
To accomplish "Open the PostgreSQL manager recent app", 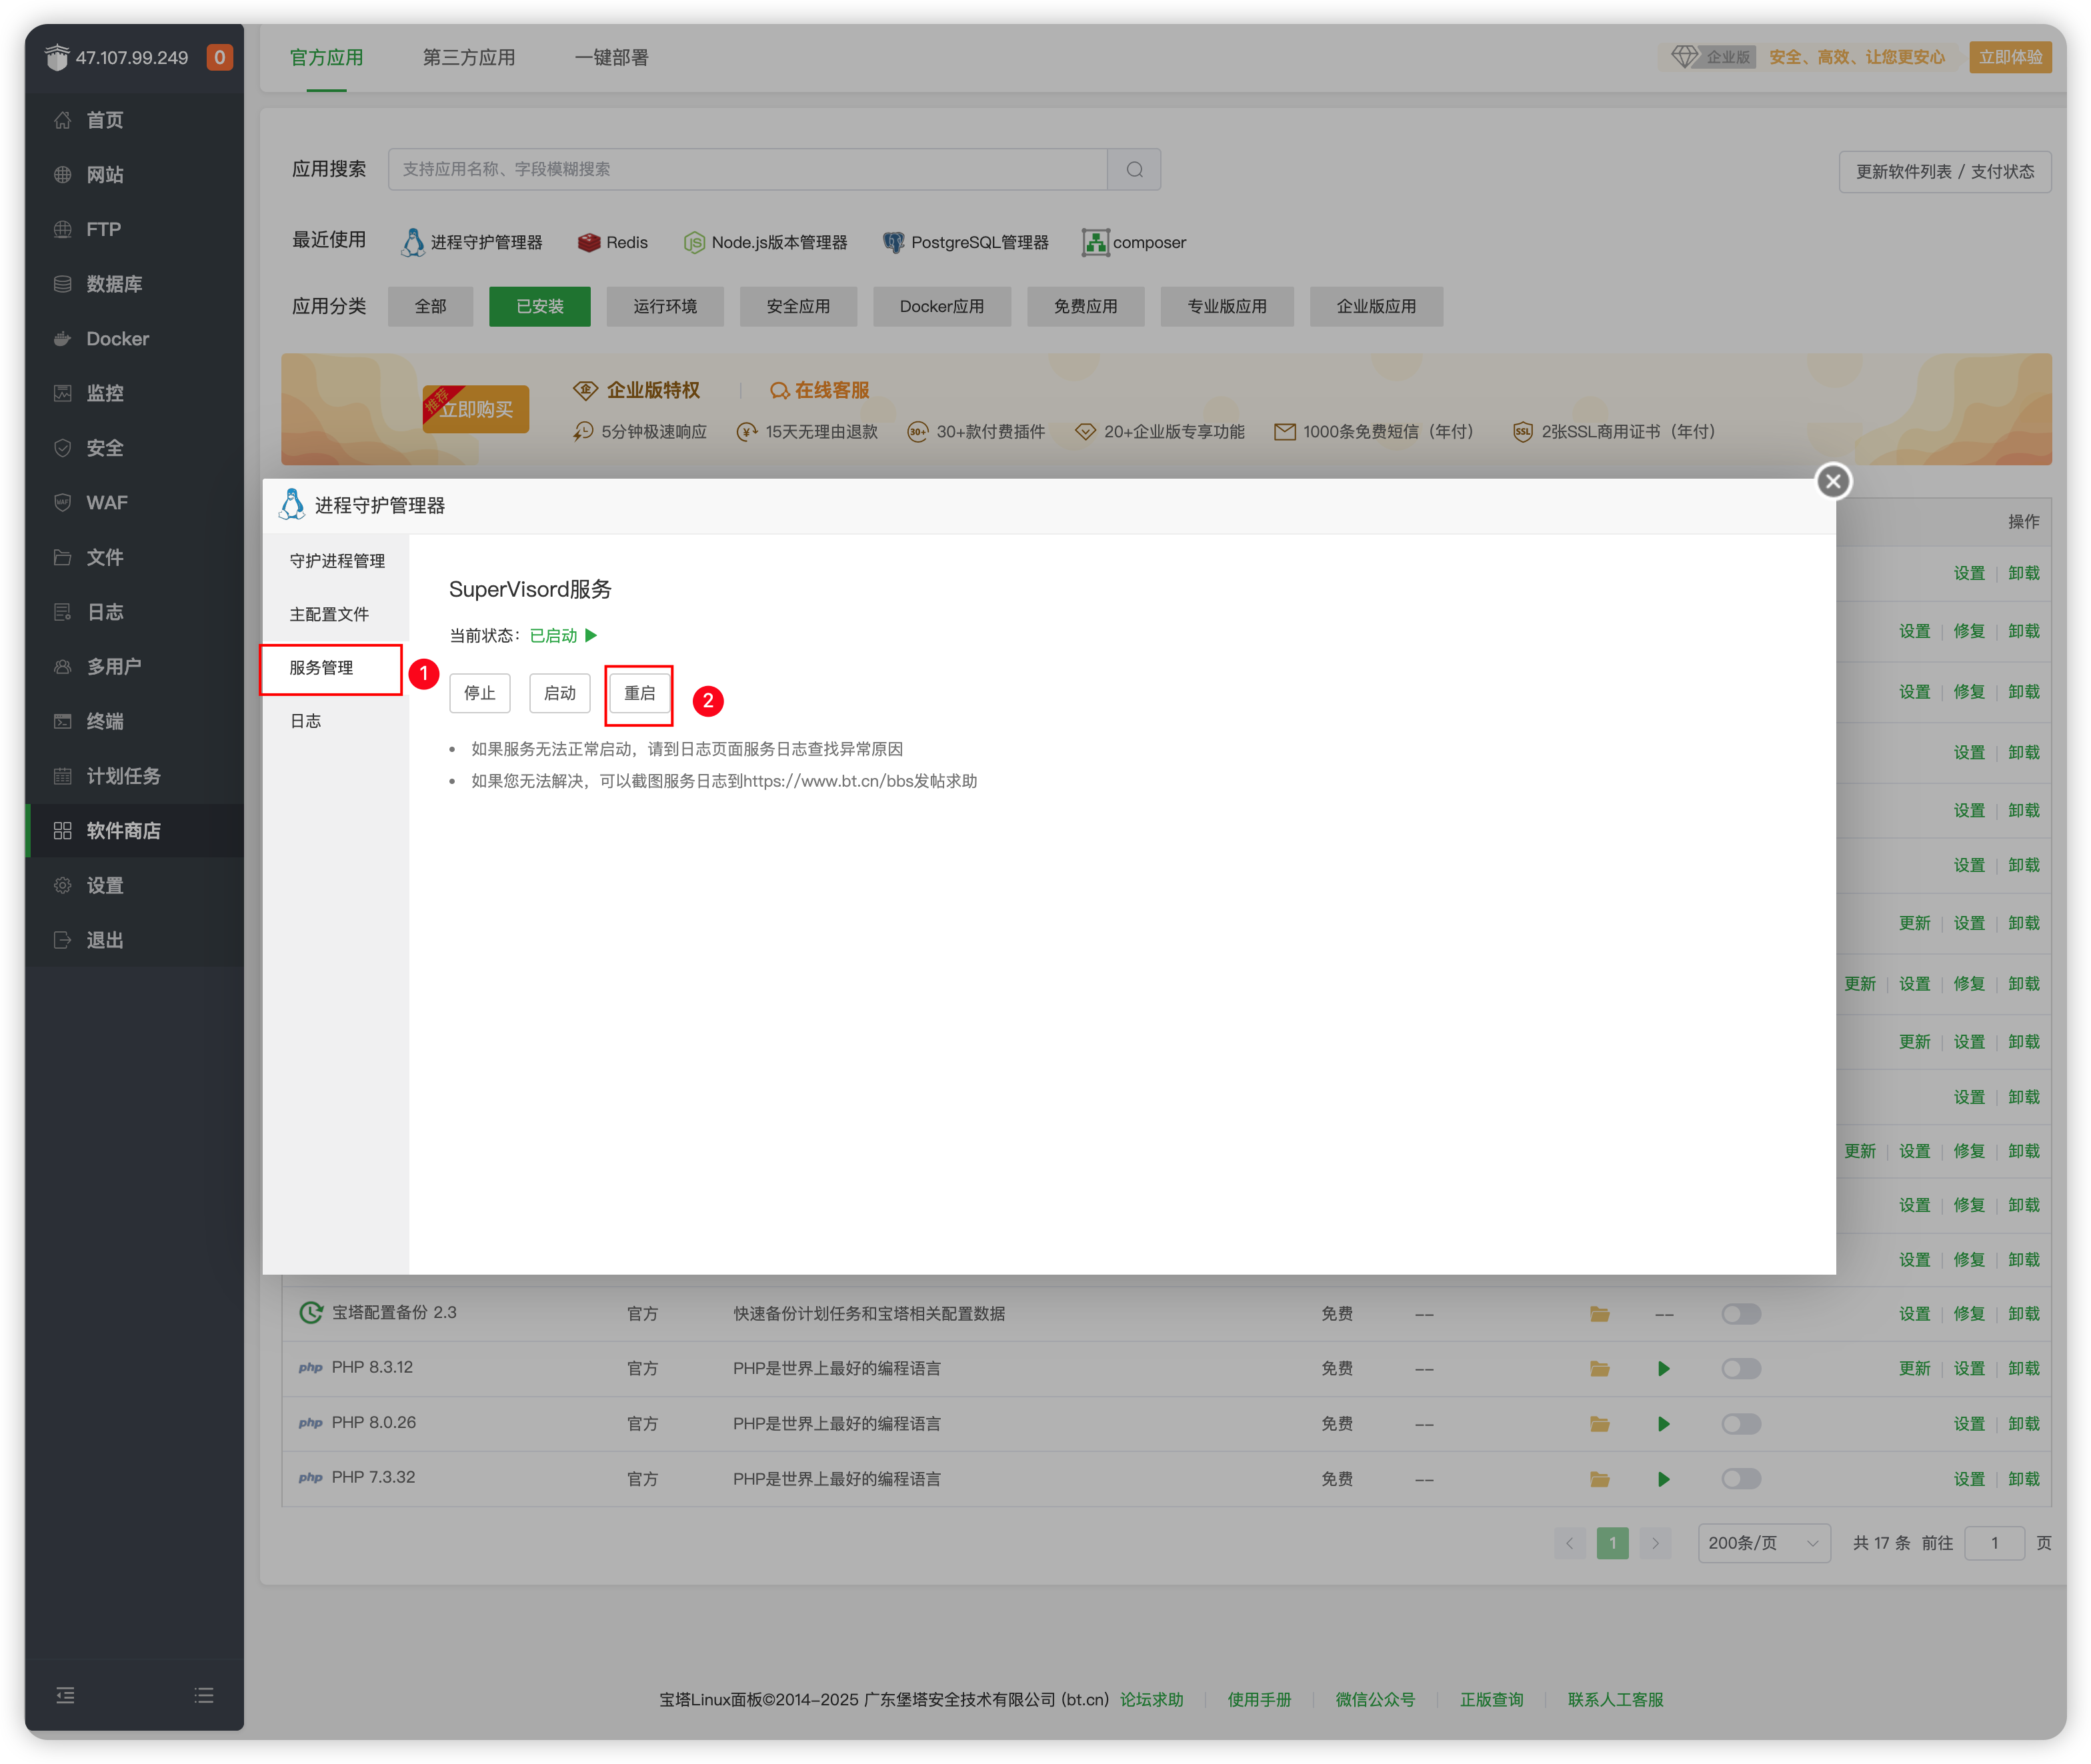I will point(966,242).
